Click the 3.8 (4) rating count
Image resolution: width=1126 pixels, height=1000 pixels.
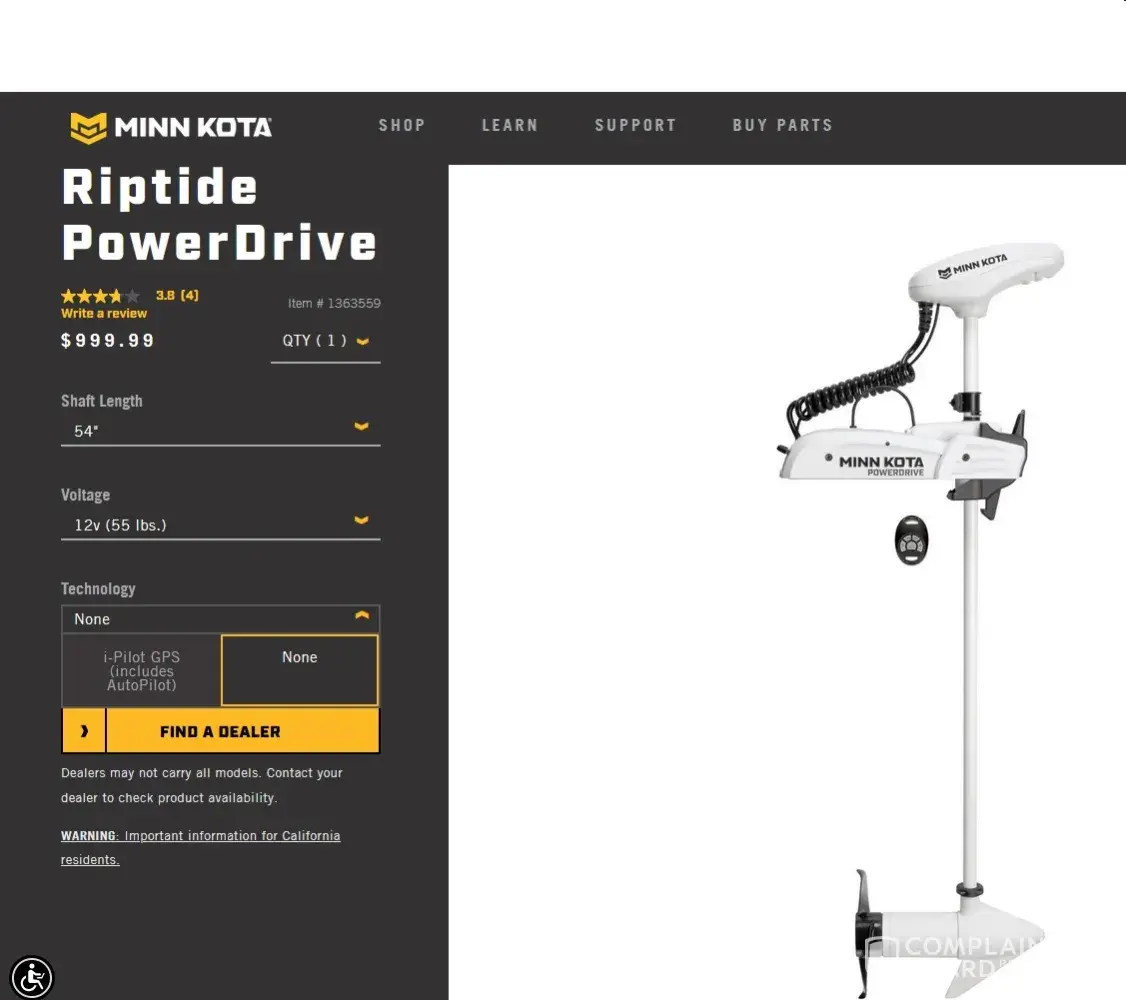pyautogui.click(x=177, y=295)
